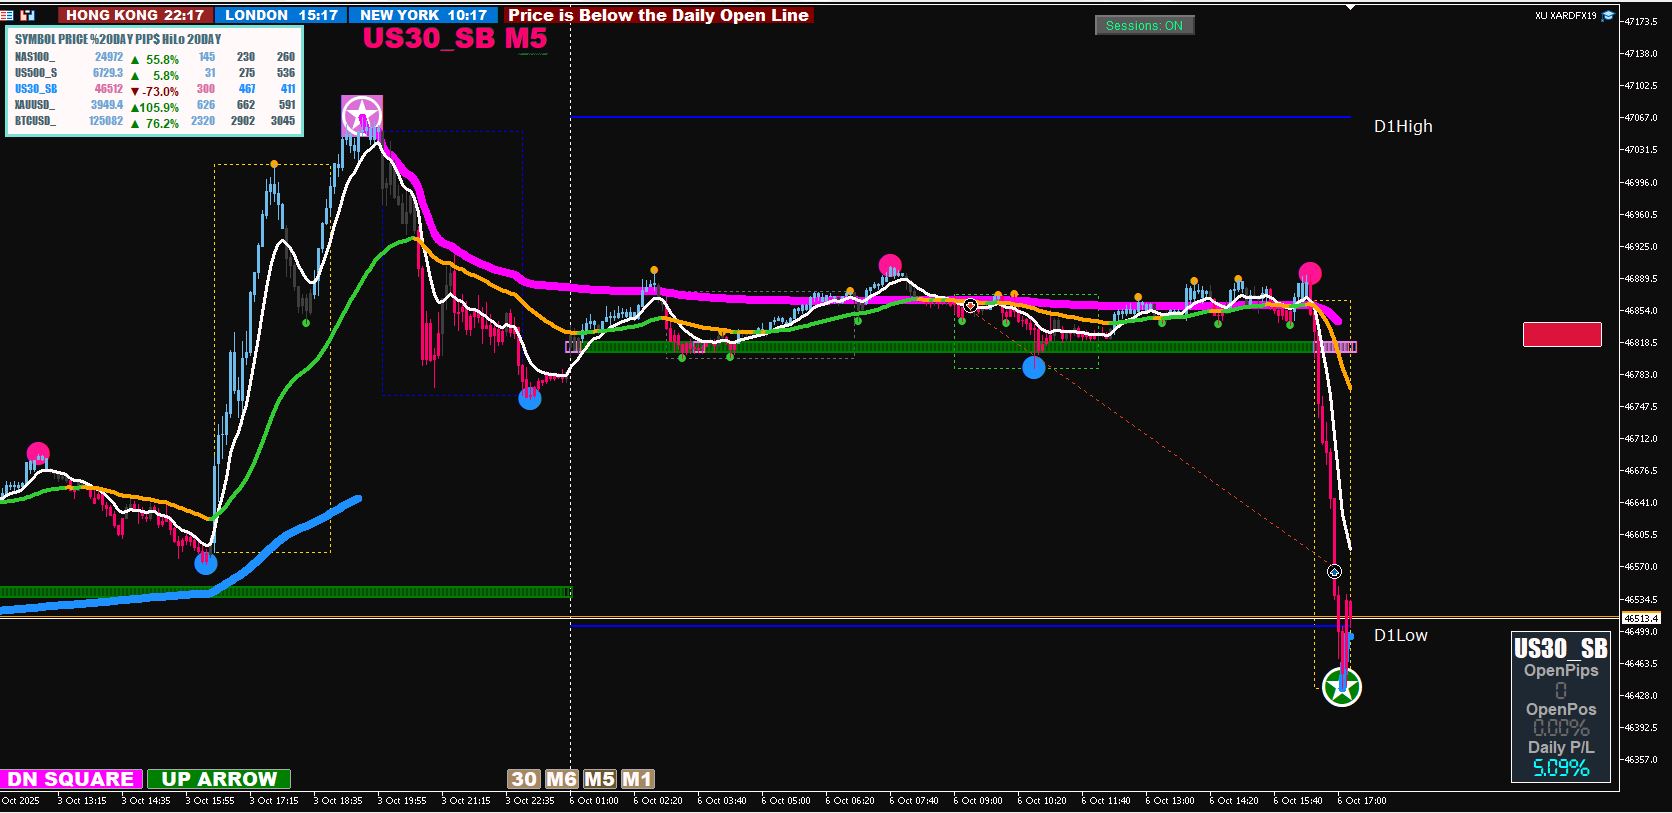Switch to the M6 timeframe button

[561, 779]
